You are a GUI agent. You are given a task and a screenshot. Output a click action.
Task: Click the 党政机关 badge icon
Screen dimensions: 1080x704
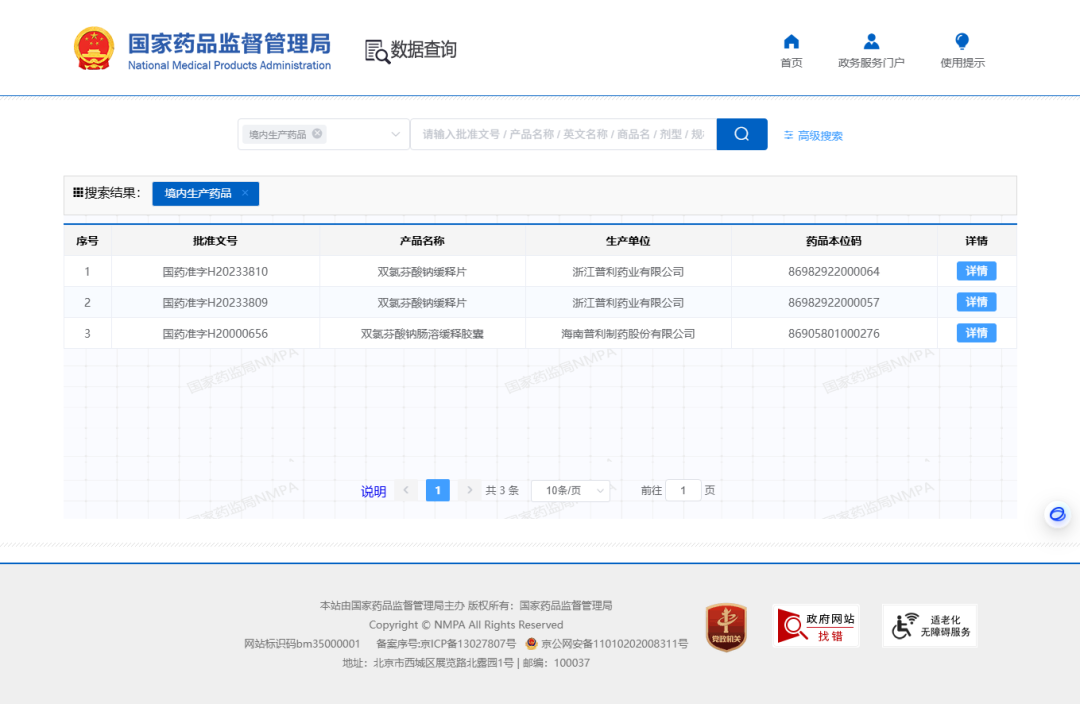726,627
